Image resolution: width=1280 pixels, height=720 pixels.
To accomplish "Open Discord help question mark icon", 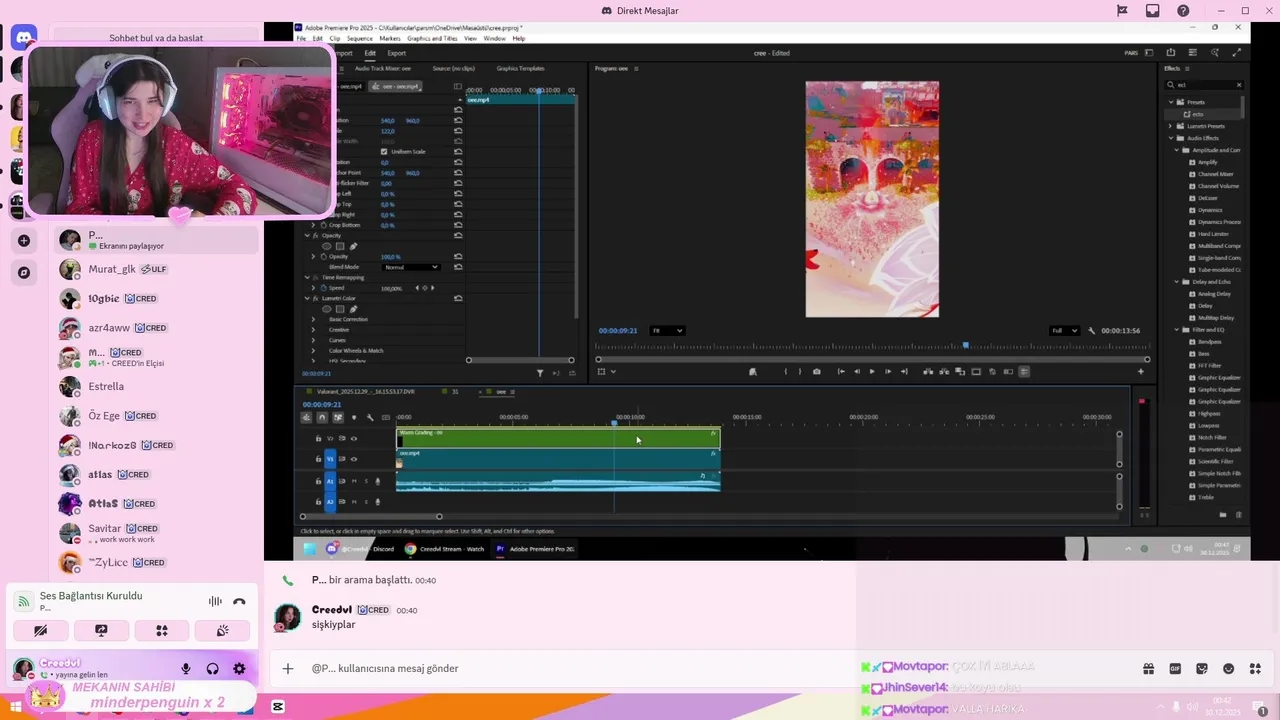I will (x=1183, y=11).
